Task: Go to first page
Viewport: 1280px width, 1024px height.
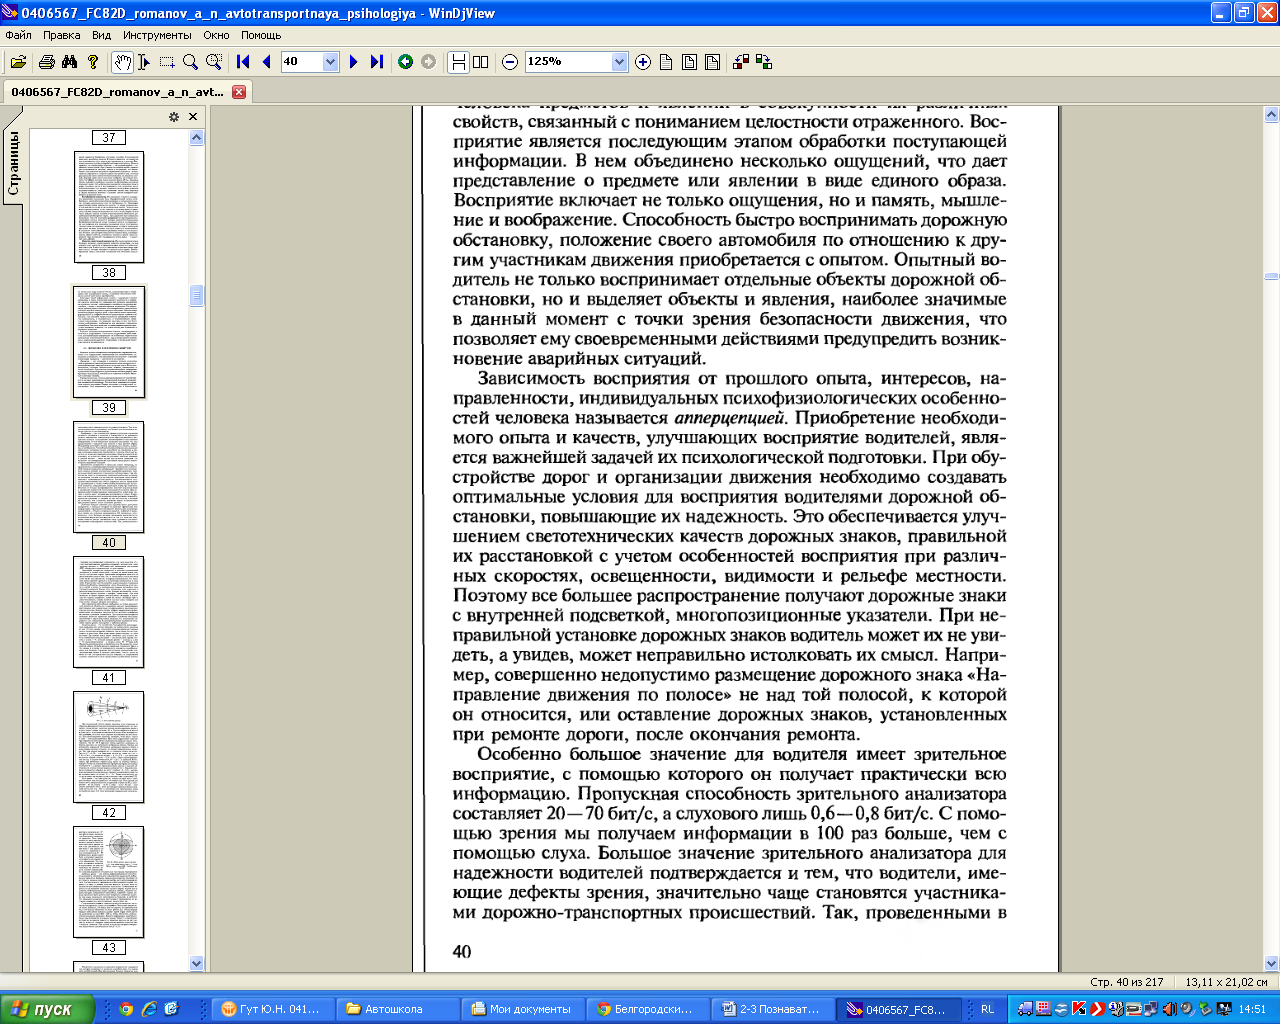Action: pyautogui.click(x=243, y=62)
